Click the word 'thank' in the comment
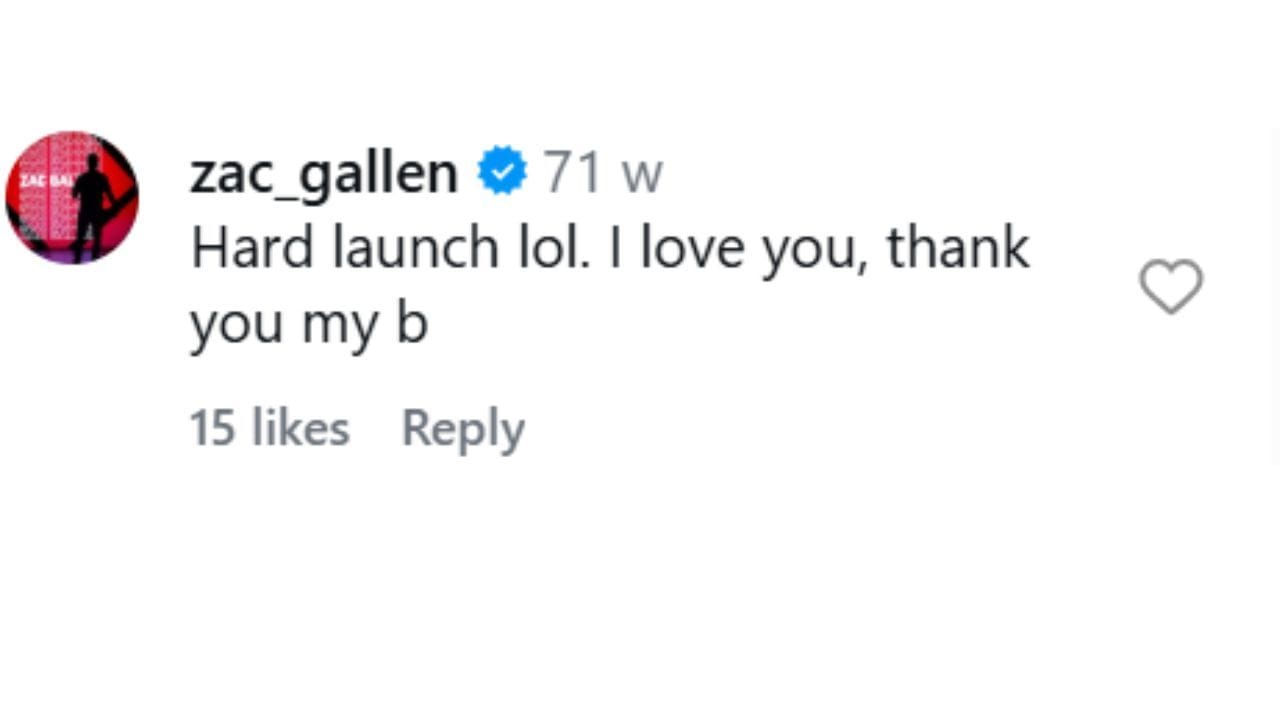This screenshot has height=720, width=1280. 958,248
